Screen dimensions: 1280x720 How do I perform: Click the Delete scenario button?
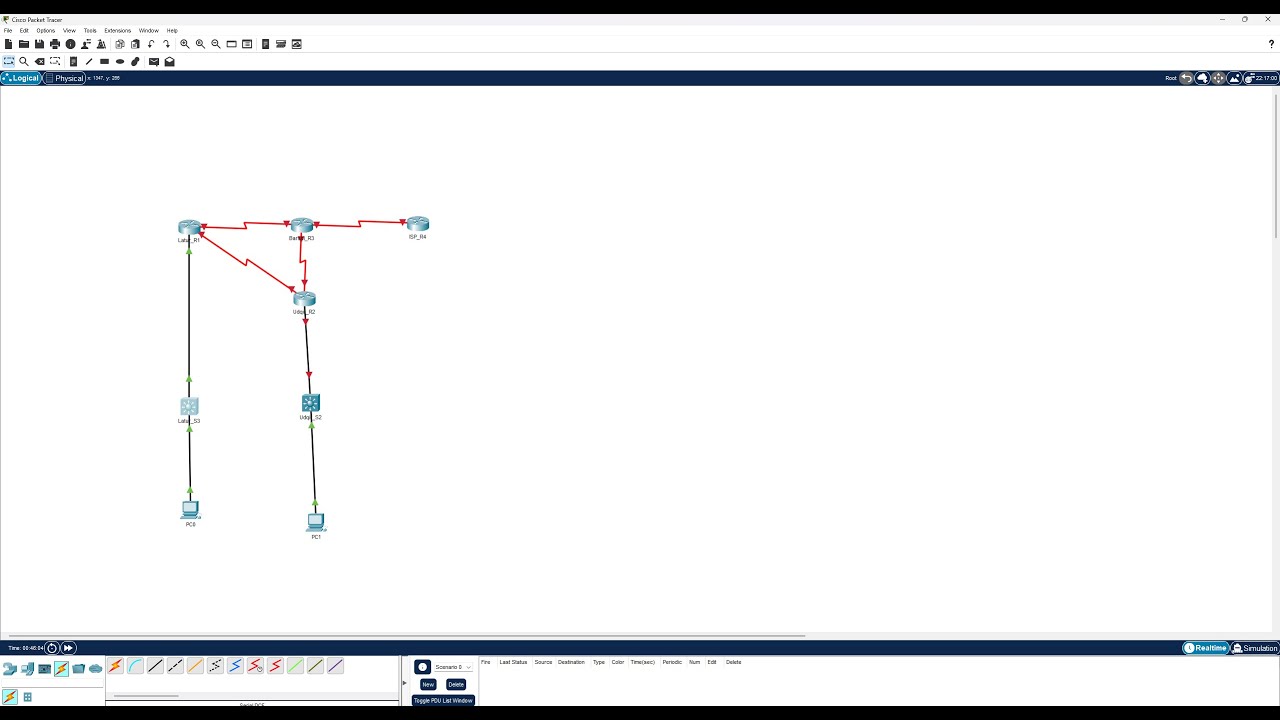click(456, 685)
